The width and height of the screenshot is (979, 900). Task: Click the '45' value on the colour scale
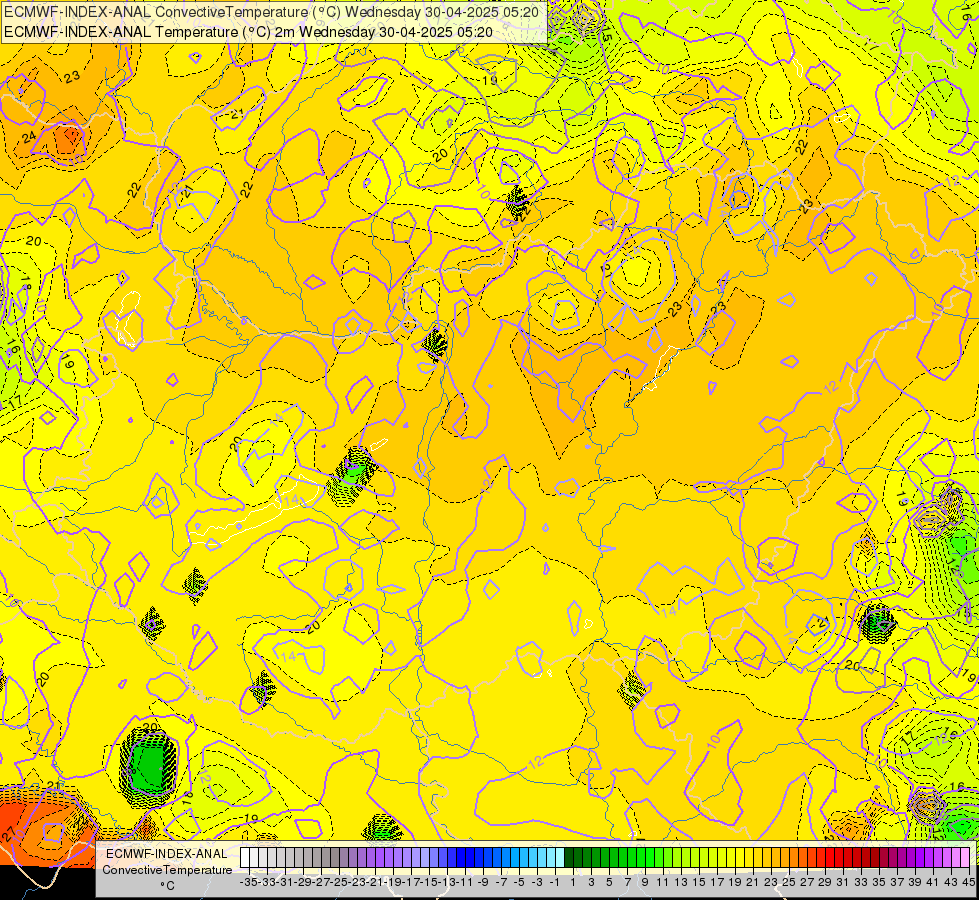click(x=968, y=883)
